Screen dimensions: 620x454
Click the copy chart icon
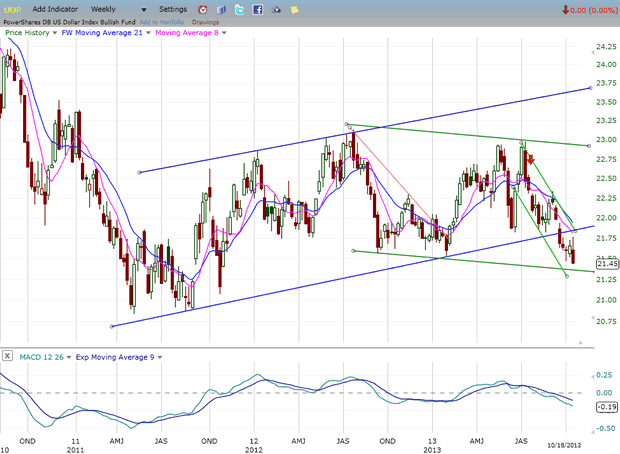(x=221, y=9)
